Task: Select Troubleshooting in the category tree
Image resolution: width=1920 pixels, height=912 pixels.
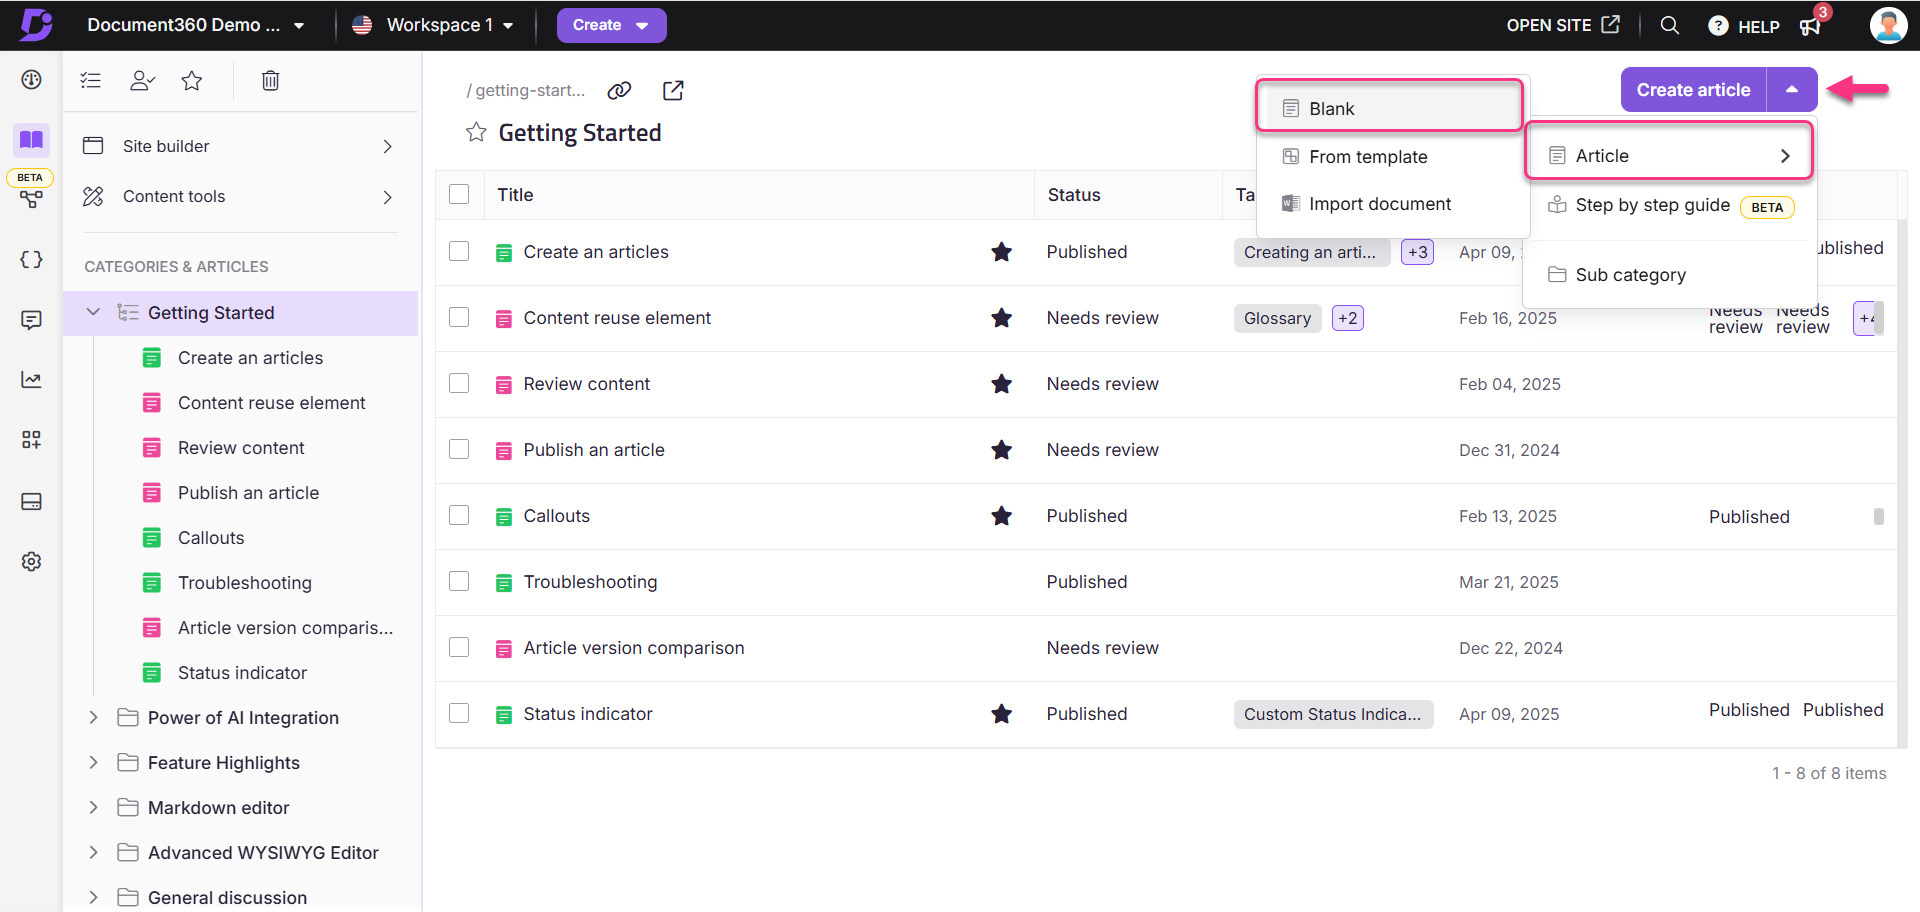Action: pos(245,582)
